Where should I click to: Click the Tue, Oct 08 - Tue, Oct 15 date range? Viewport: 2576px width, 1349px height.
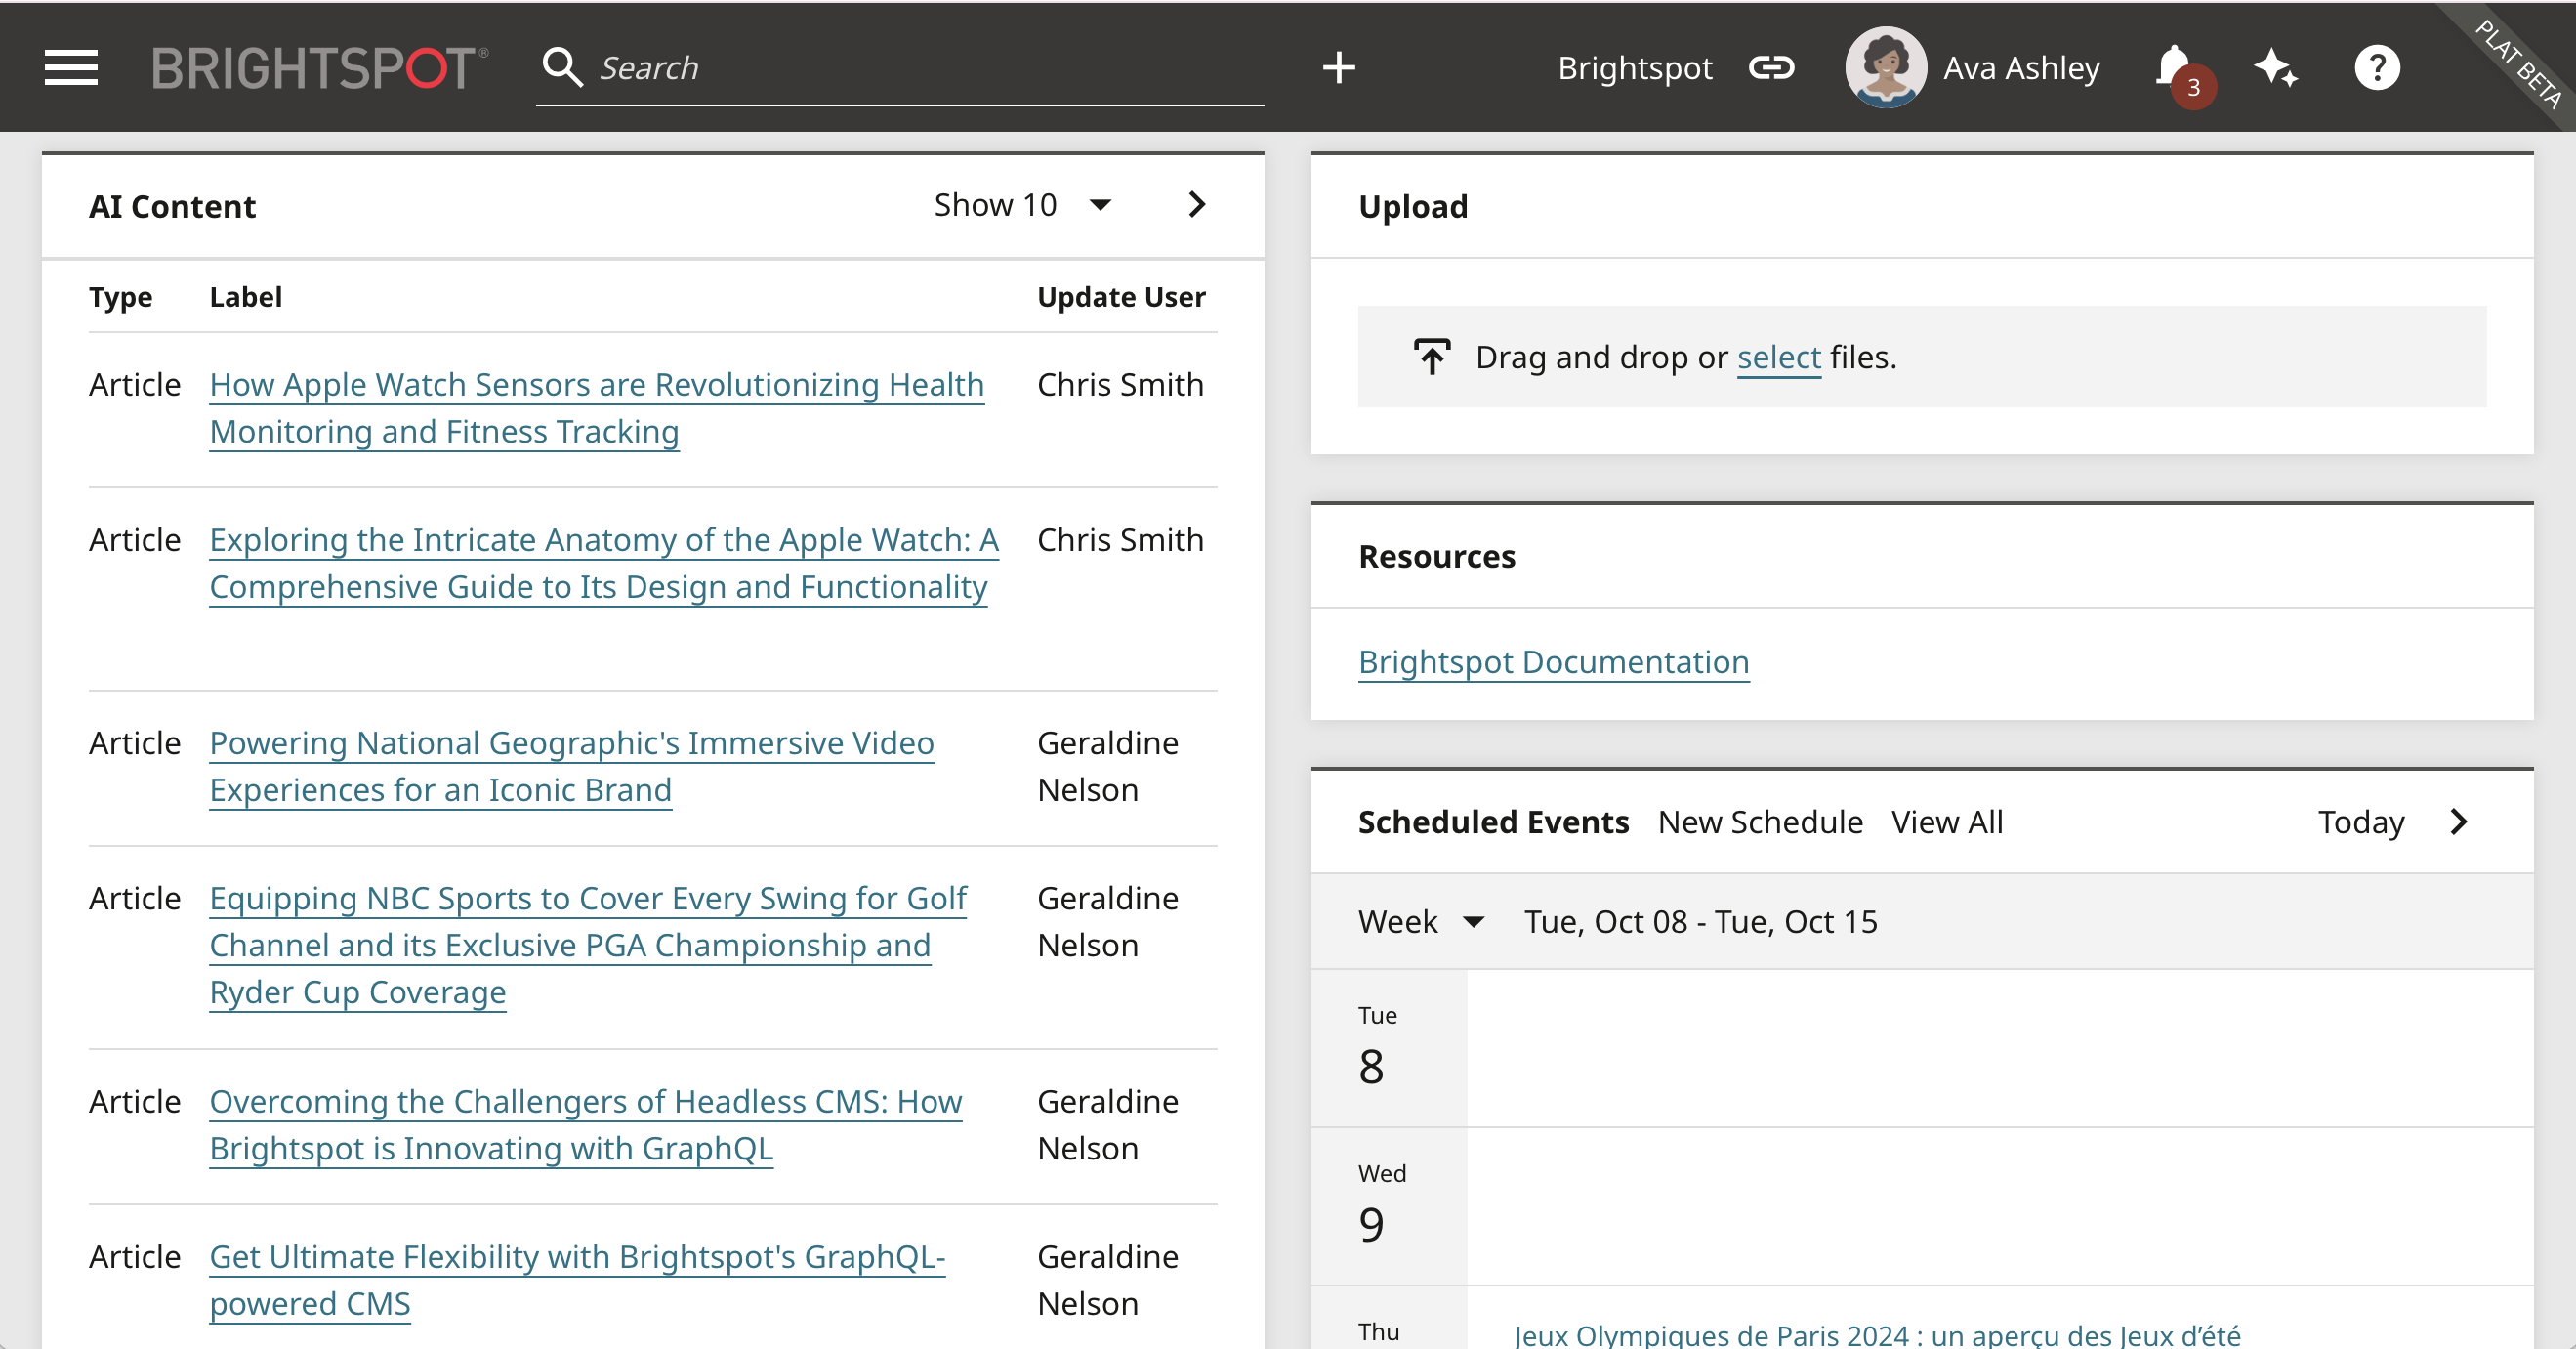1700,921
